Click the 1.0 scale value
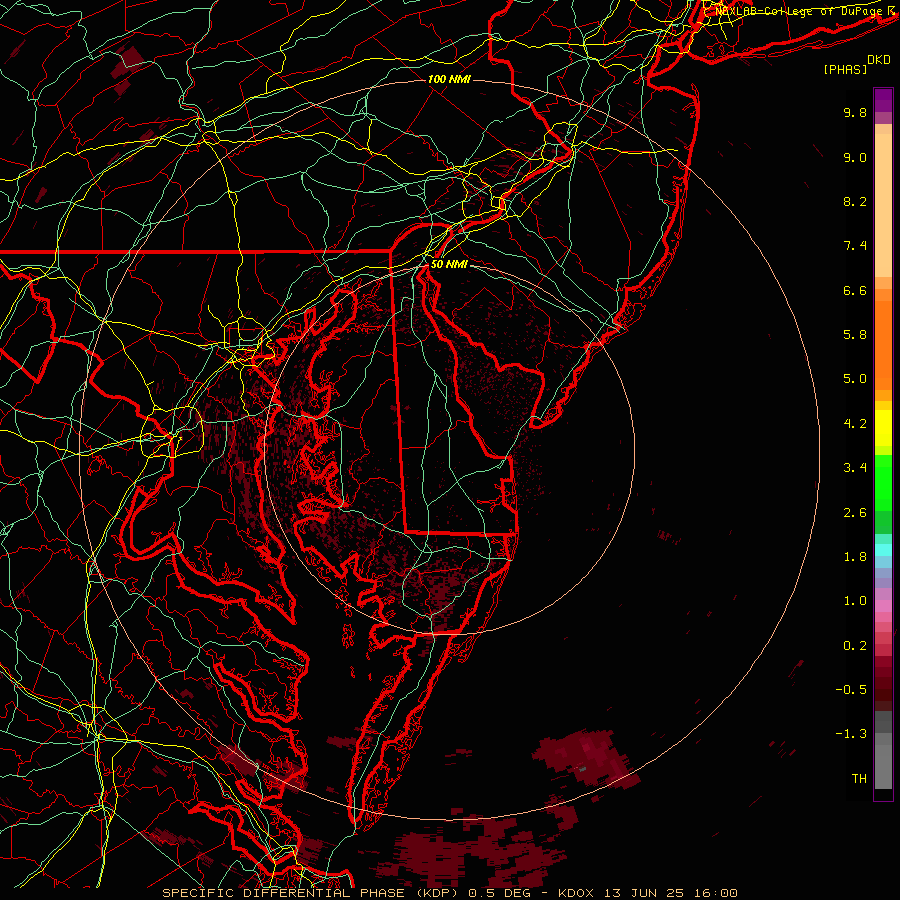Viewport: 900px width, 900px height. [855, 602]
